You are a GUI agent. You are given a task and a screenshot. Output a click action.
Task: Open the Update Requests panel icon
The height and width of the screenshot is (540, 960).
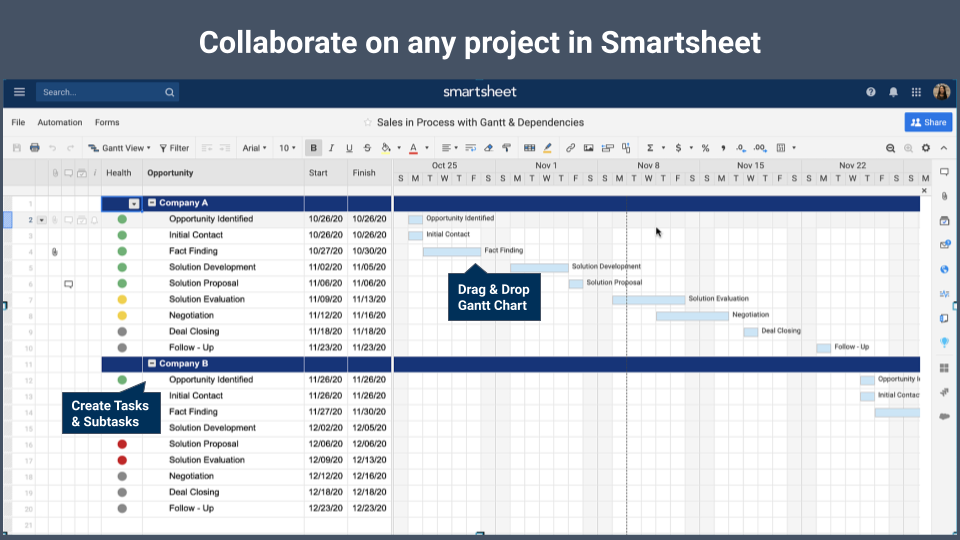pos(944,245)
